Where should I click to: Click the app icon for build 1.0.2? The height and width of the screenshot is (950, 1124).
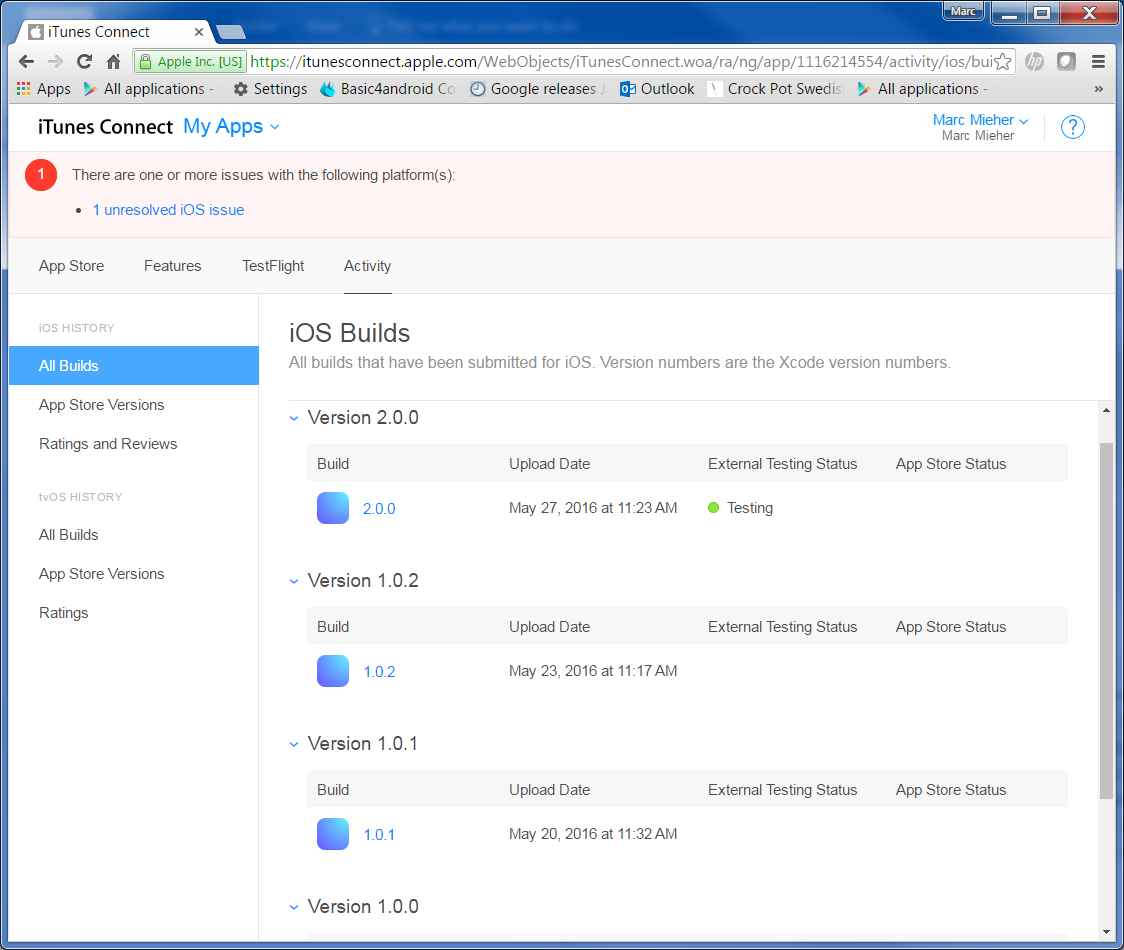pyautogui.click(x=333, y=671)
